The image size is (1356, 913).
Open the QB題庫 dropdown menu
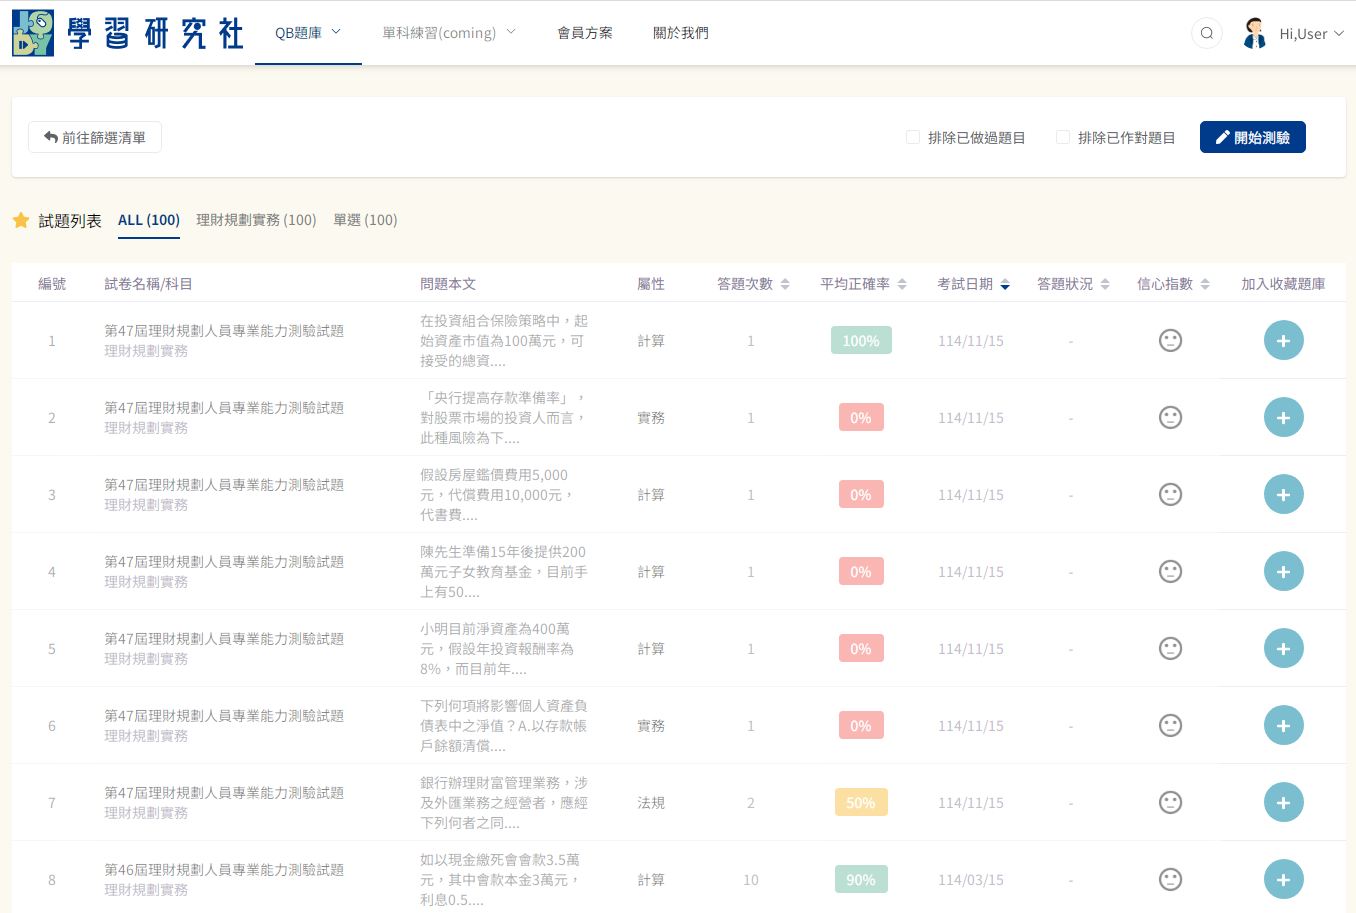pos(308,33)
